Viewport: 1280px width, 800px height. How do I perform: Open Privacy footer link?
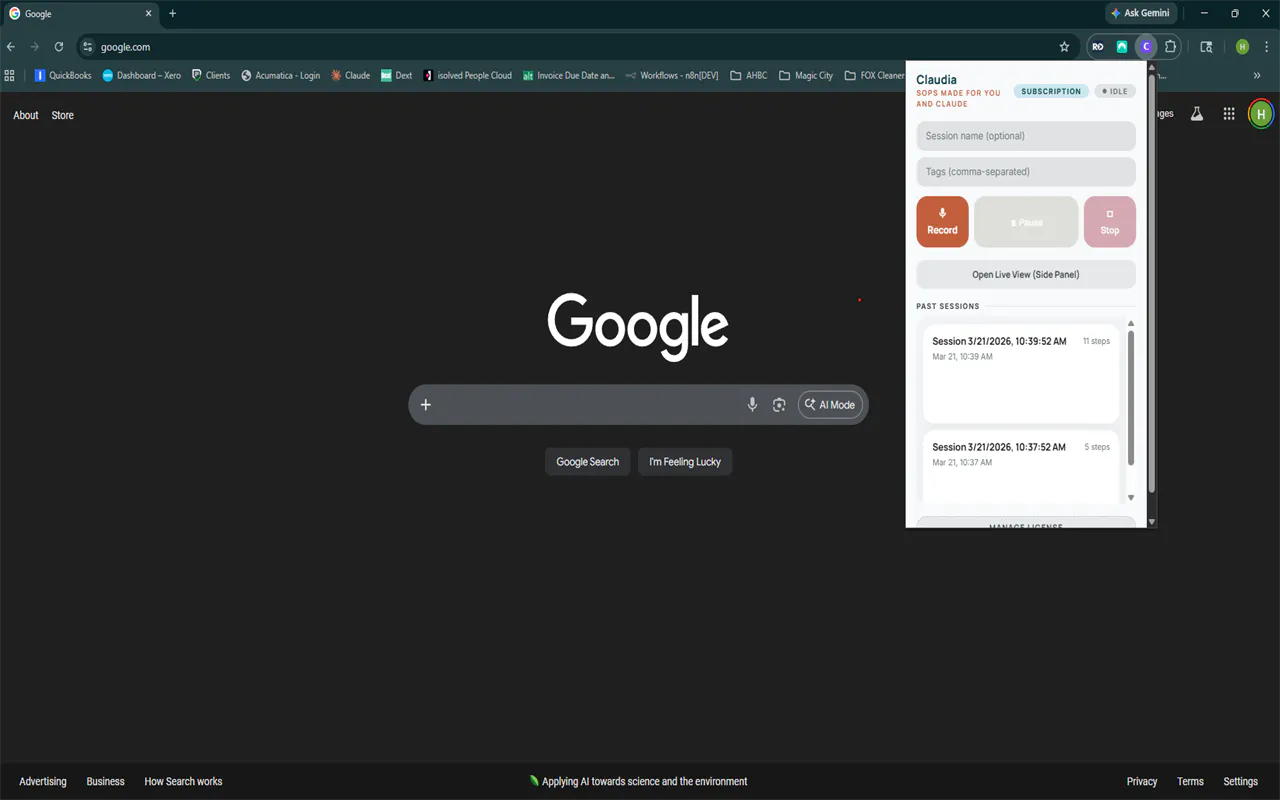[1142, 781]
